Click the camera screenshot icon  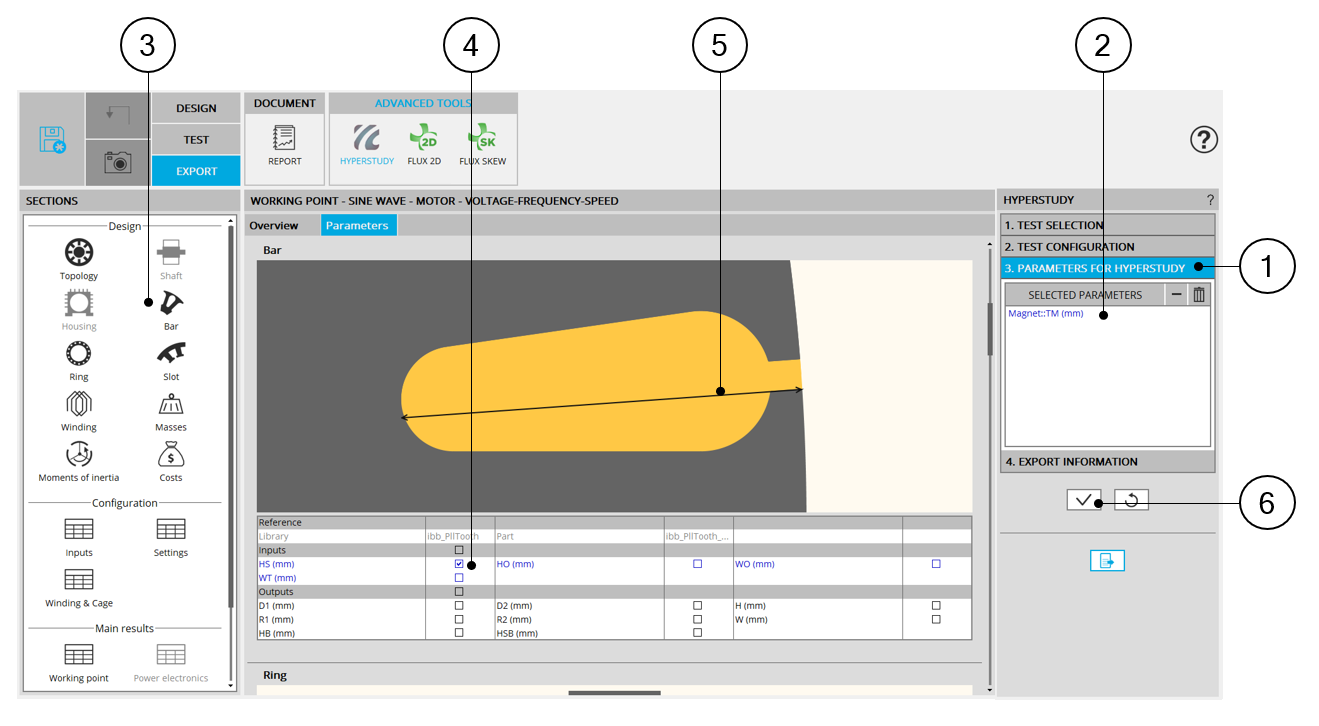[118, 162]
